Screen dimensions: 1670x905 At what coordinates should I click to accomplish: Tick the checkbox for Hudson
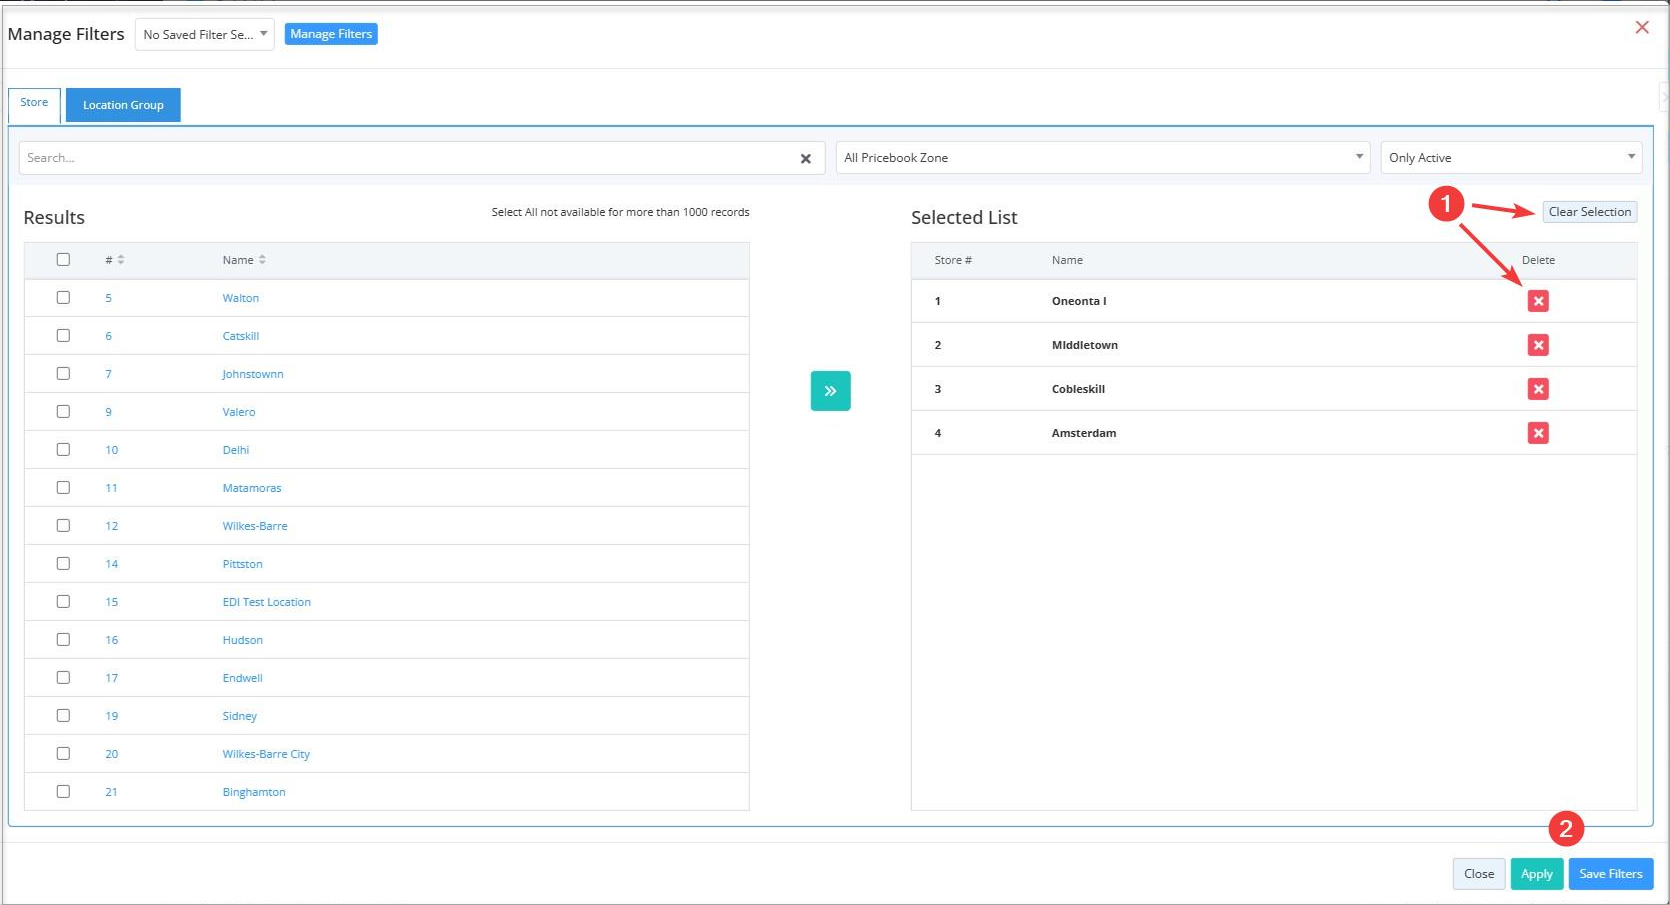click(63, 639)
